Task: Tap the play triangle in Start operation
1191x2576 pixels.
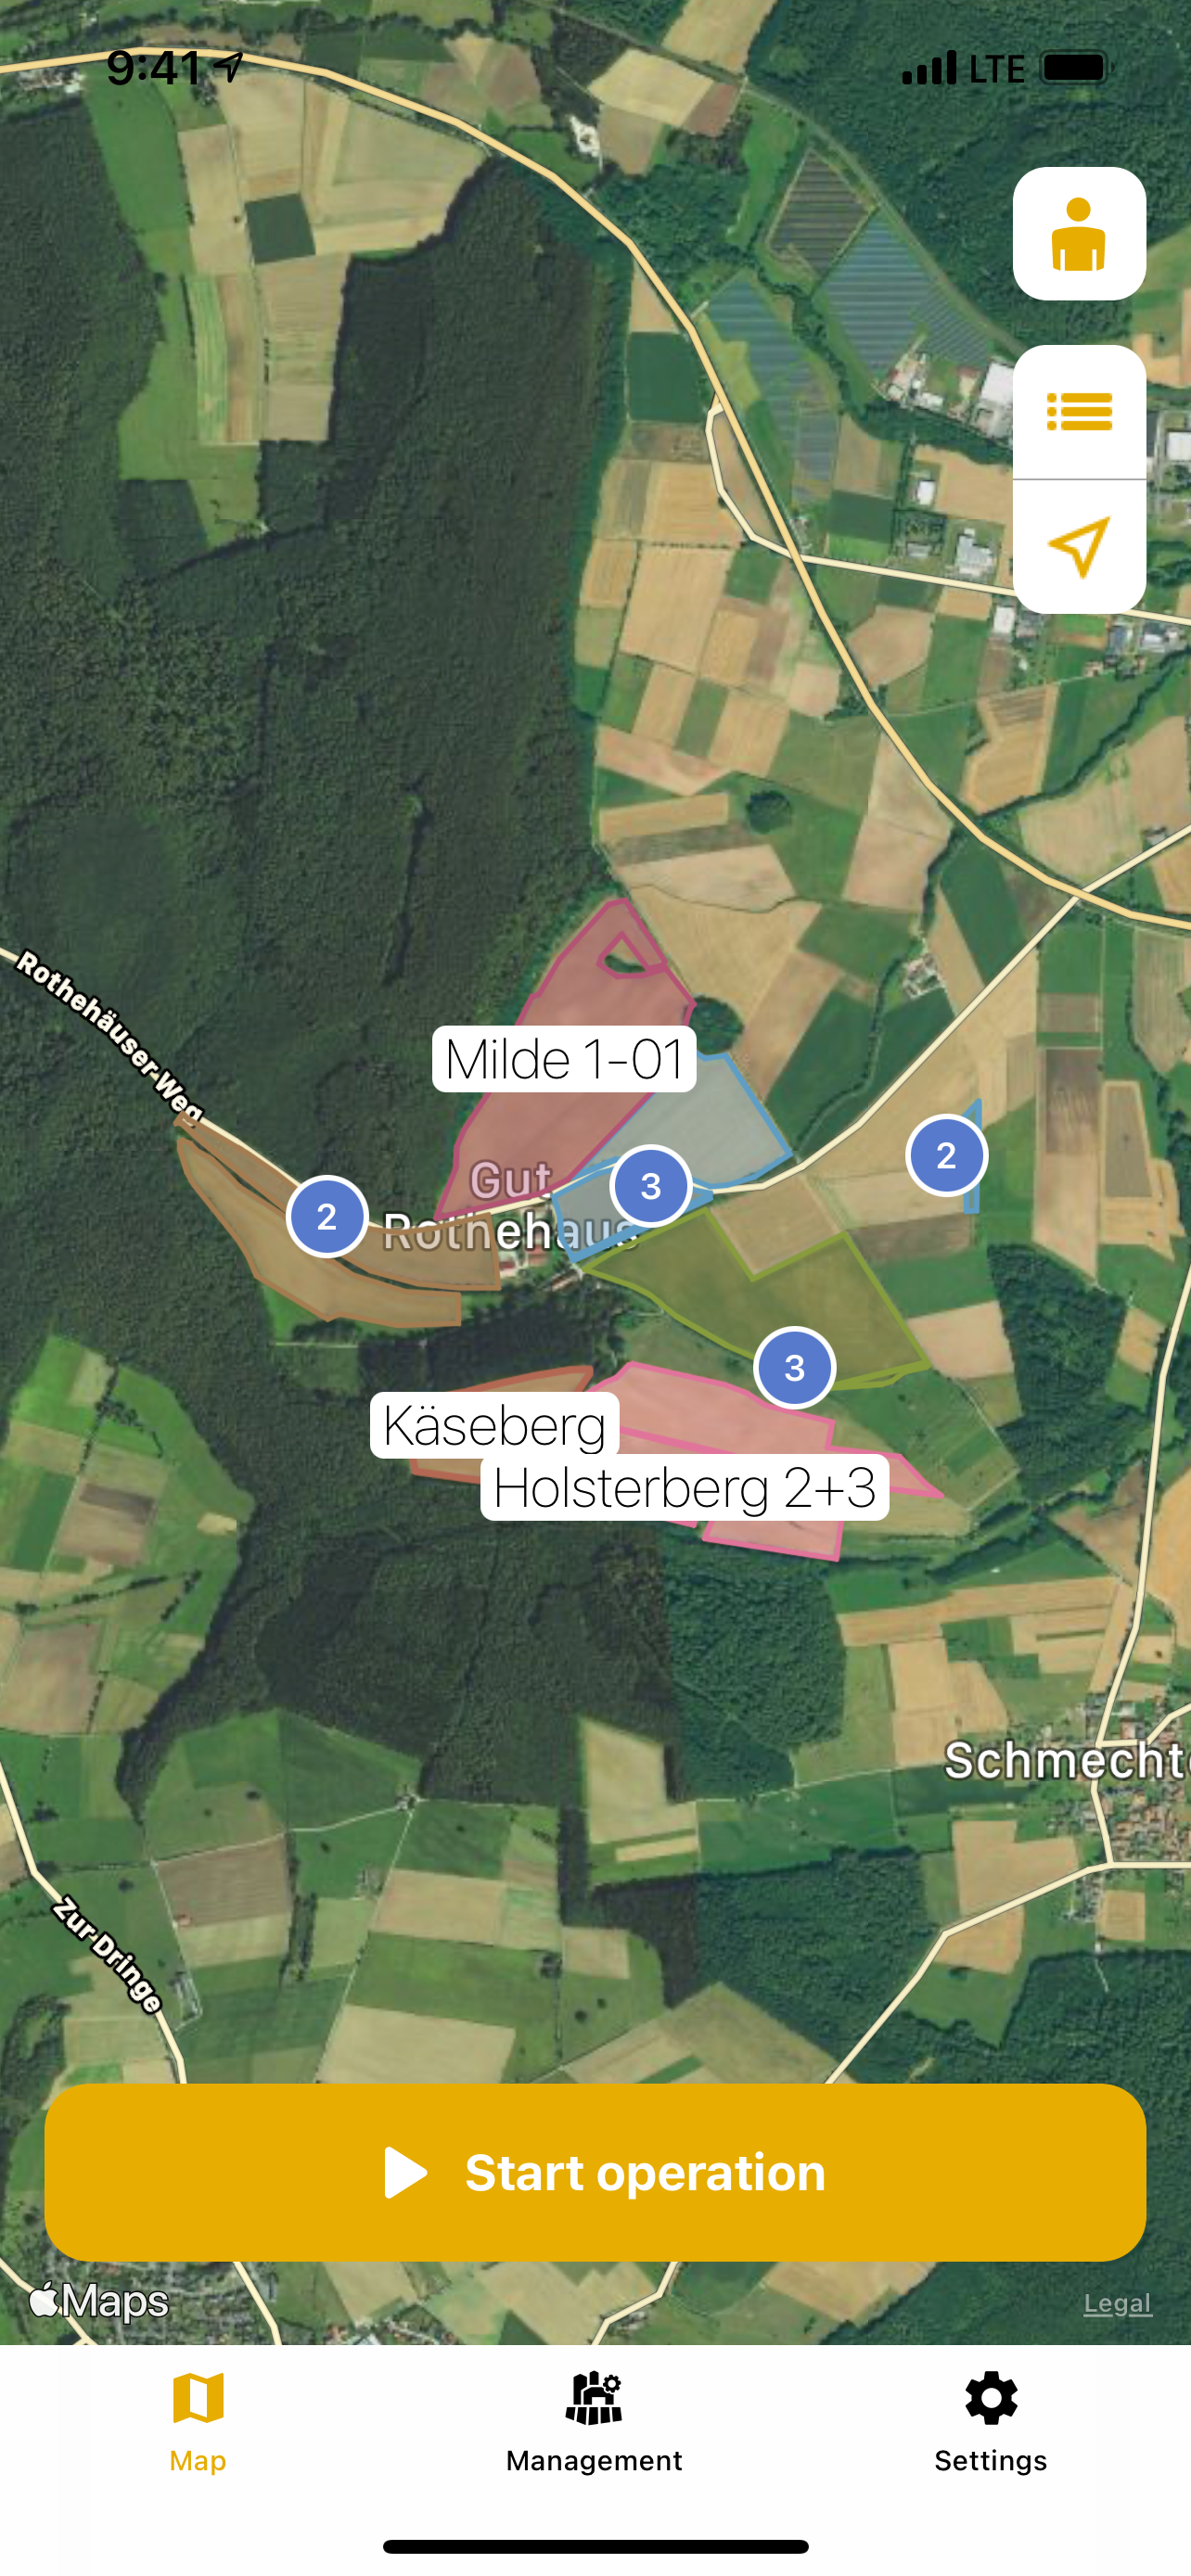Action: tap(405, 2172)
